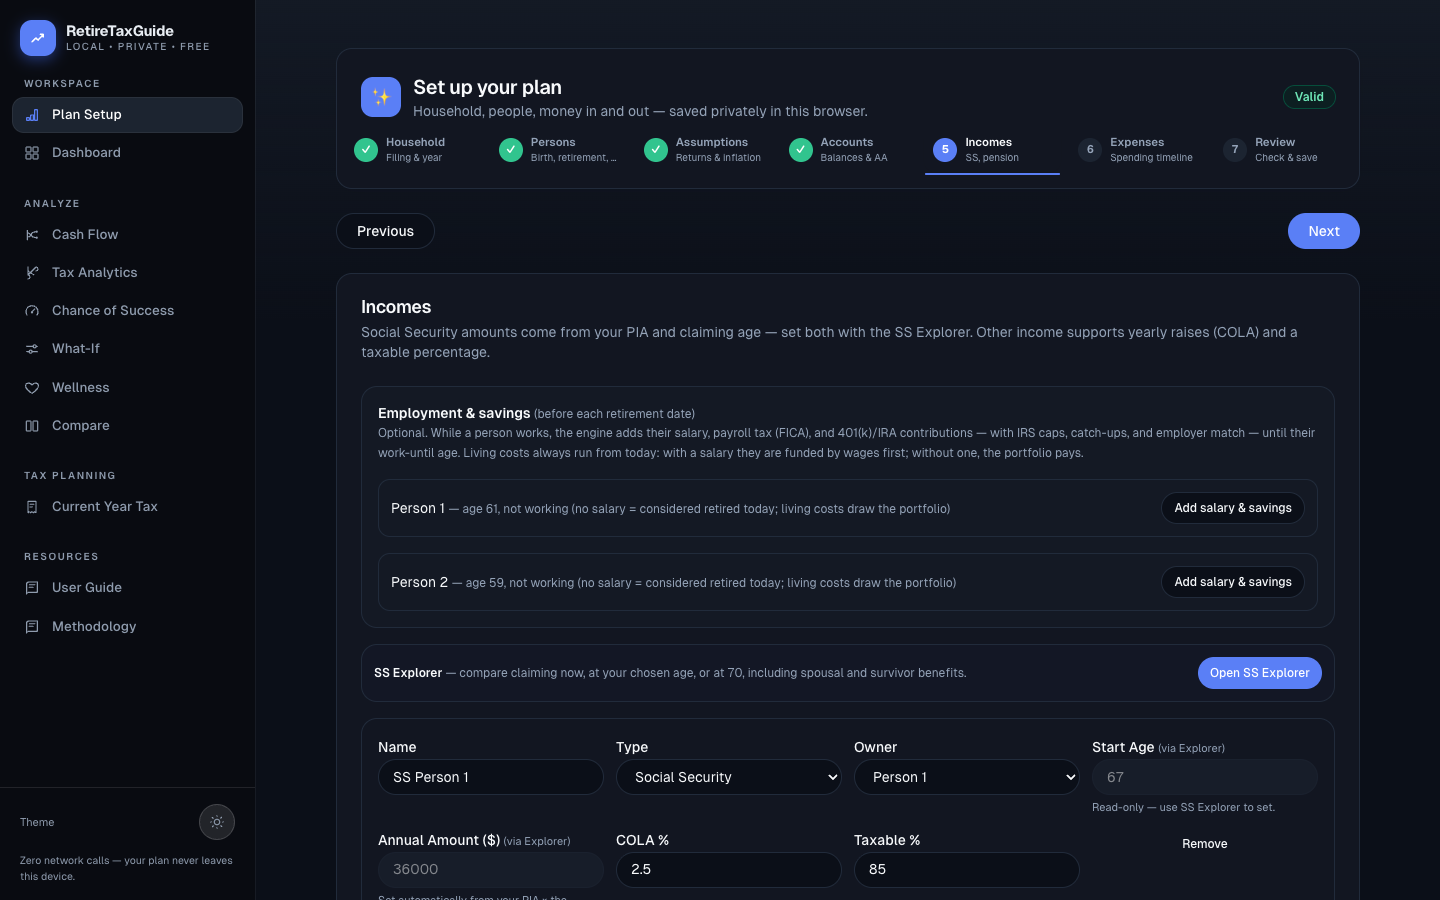The image size is (1440, 900).
Task: Click the Dashboard grid icon
Action: pyautogui.click(x=32, y=153)
